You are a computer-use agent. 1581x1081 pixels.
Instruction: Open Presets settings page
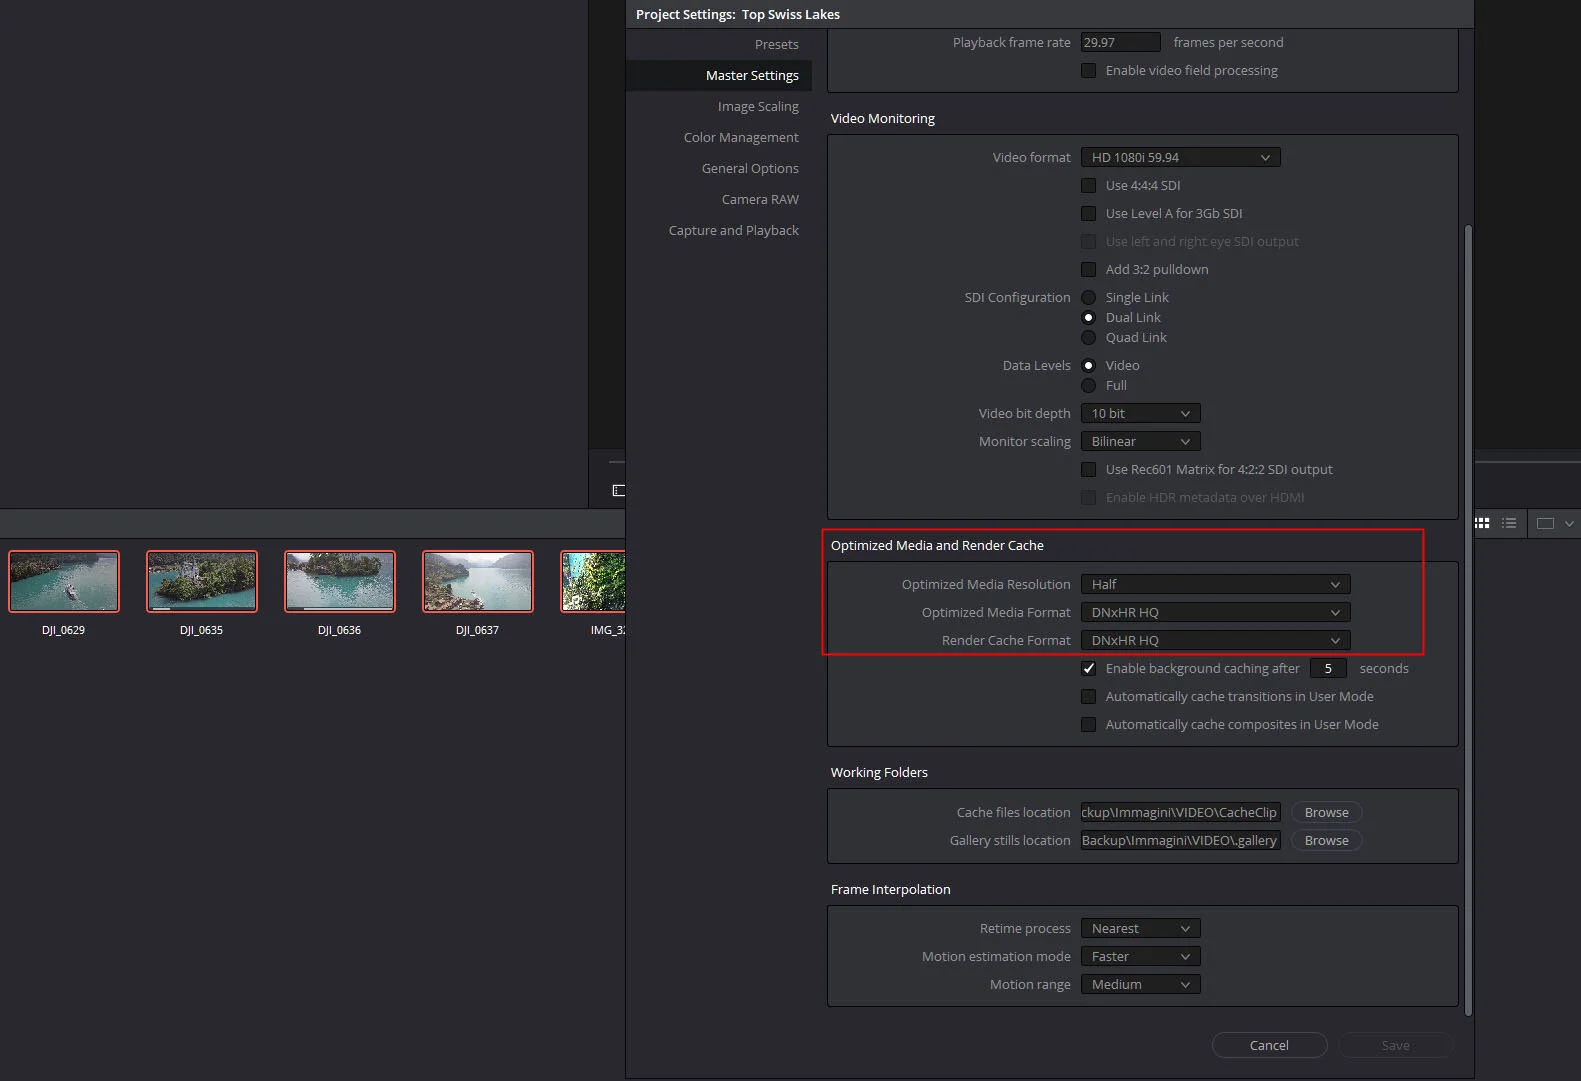(776, 44)
